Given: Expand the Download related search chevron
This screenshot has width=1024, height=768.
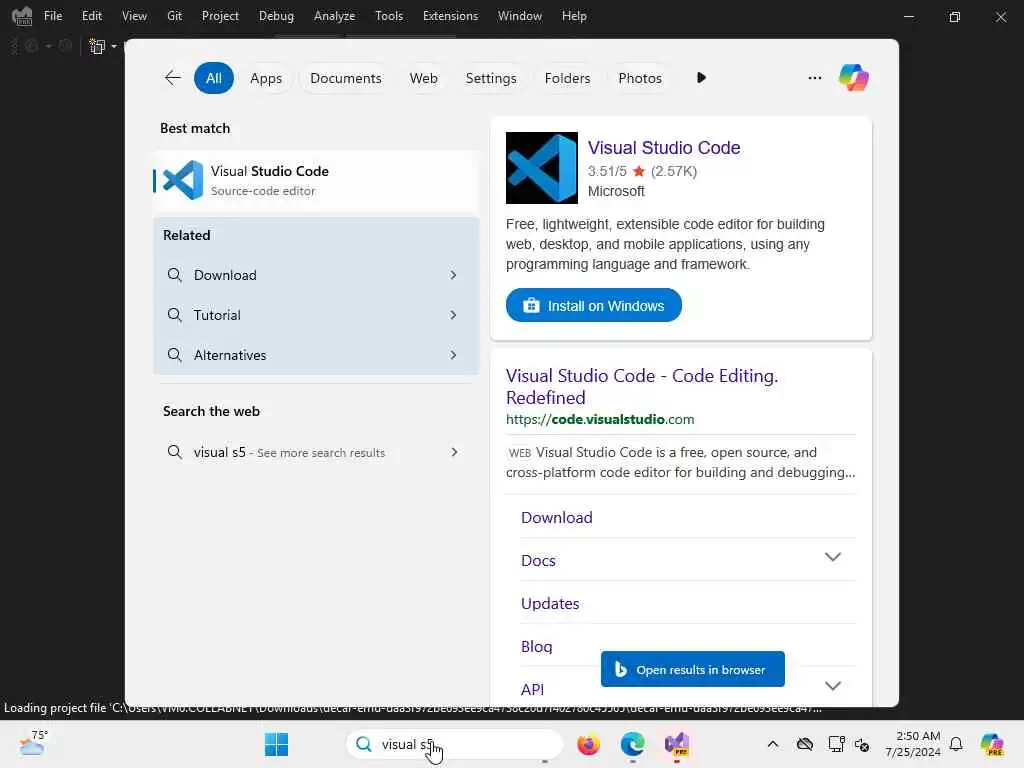Looking at the screenshot, I should (x=453, y=275).
